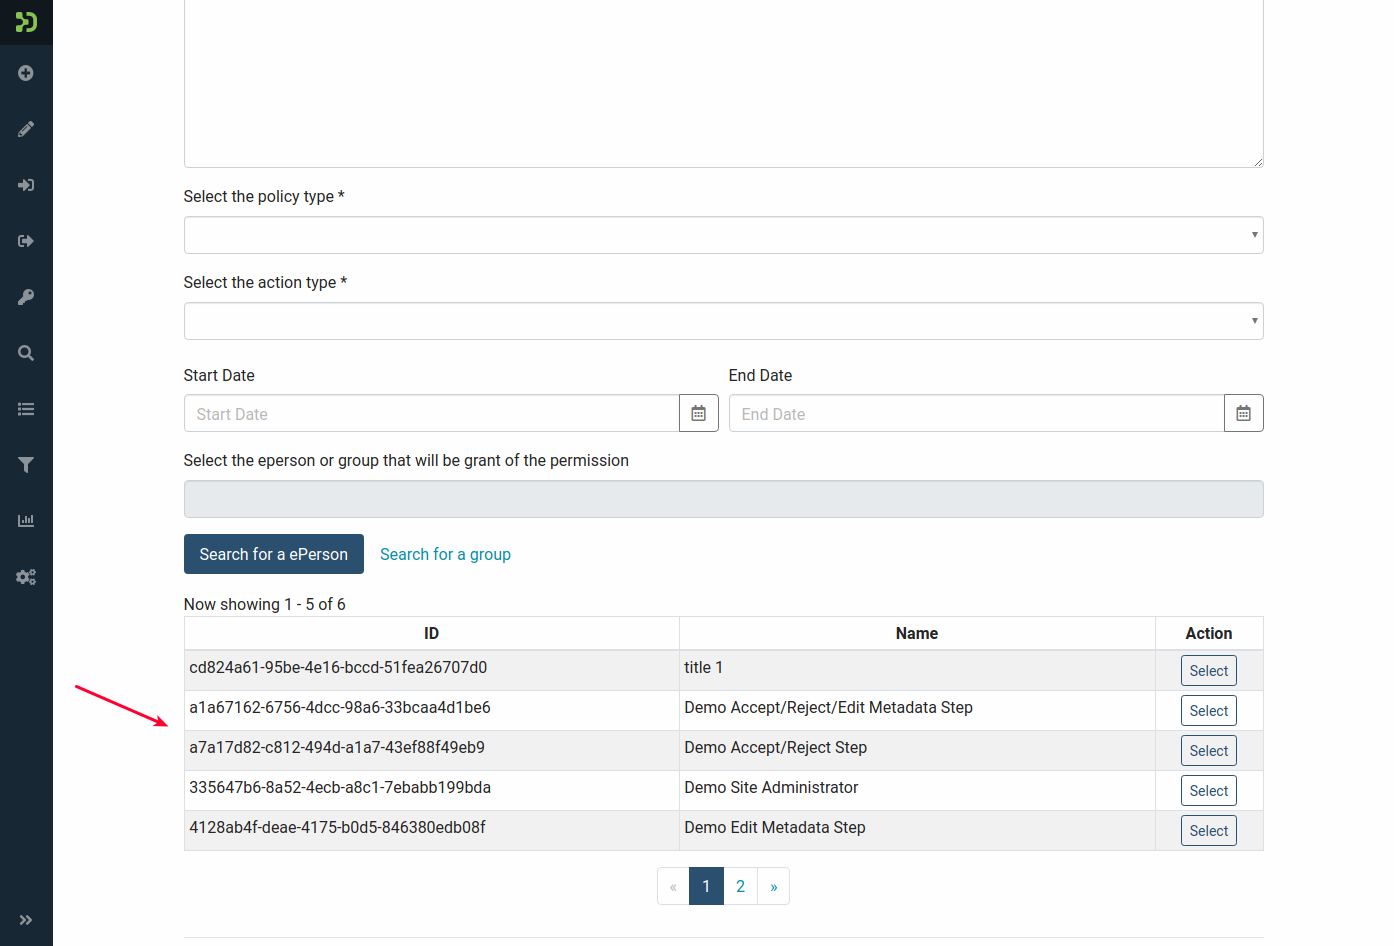Screen dimensions: 1394x946
Task: Open the Statistics chart sidebar icon
Action: pyautogui.click(x=26, y=521)
